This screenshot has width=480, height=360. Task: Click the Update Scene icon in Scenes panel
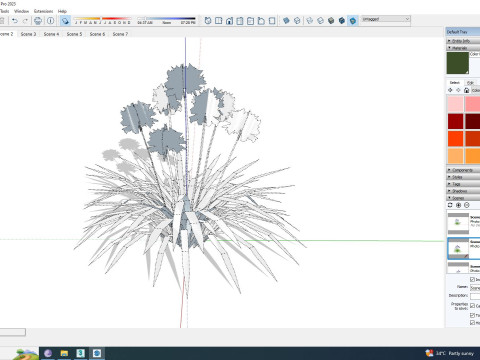point(450,205)
